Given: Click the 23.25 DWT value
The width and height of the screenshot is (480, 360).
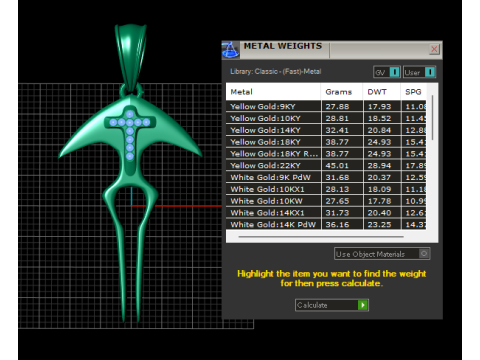Looking at the screenshot, I should pos(379,225).
